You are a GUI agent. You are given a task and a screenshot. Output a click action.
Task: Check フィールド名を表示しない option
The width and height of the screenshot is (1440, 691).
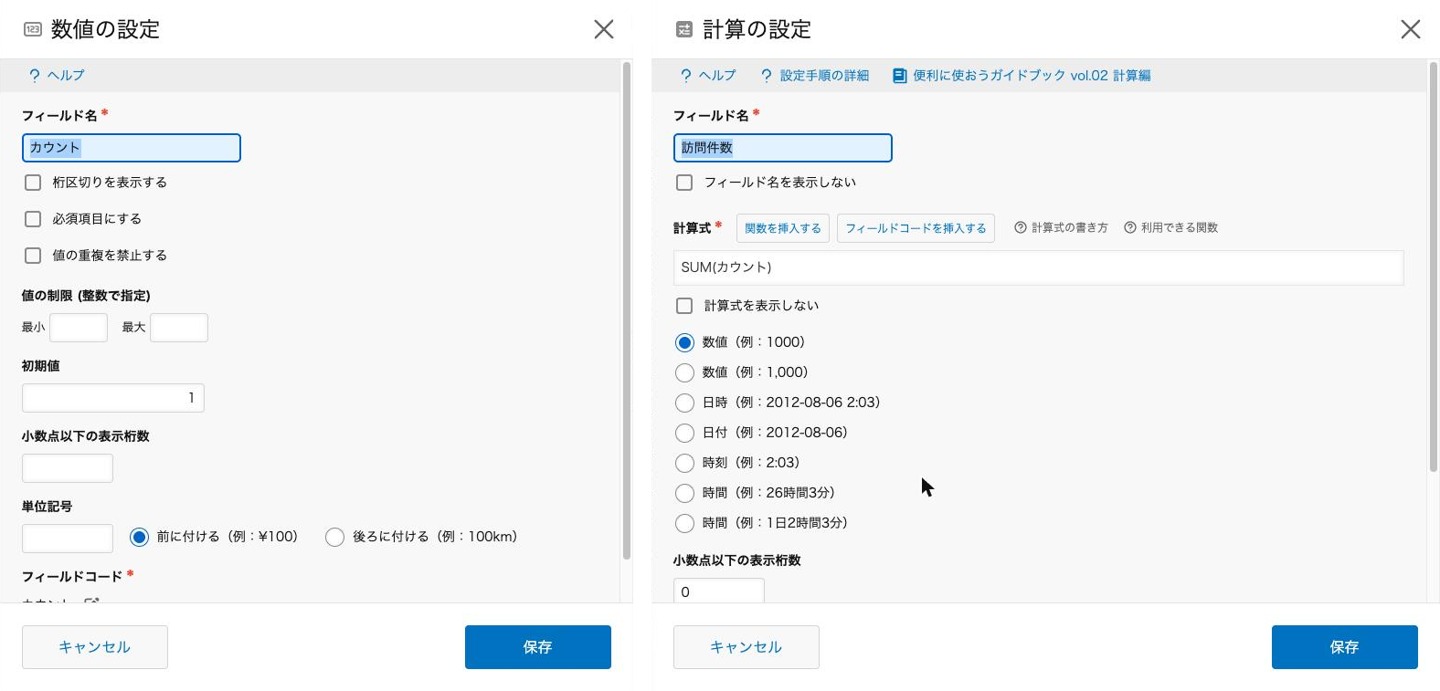(x=685, y=182)
